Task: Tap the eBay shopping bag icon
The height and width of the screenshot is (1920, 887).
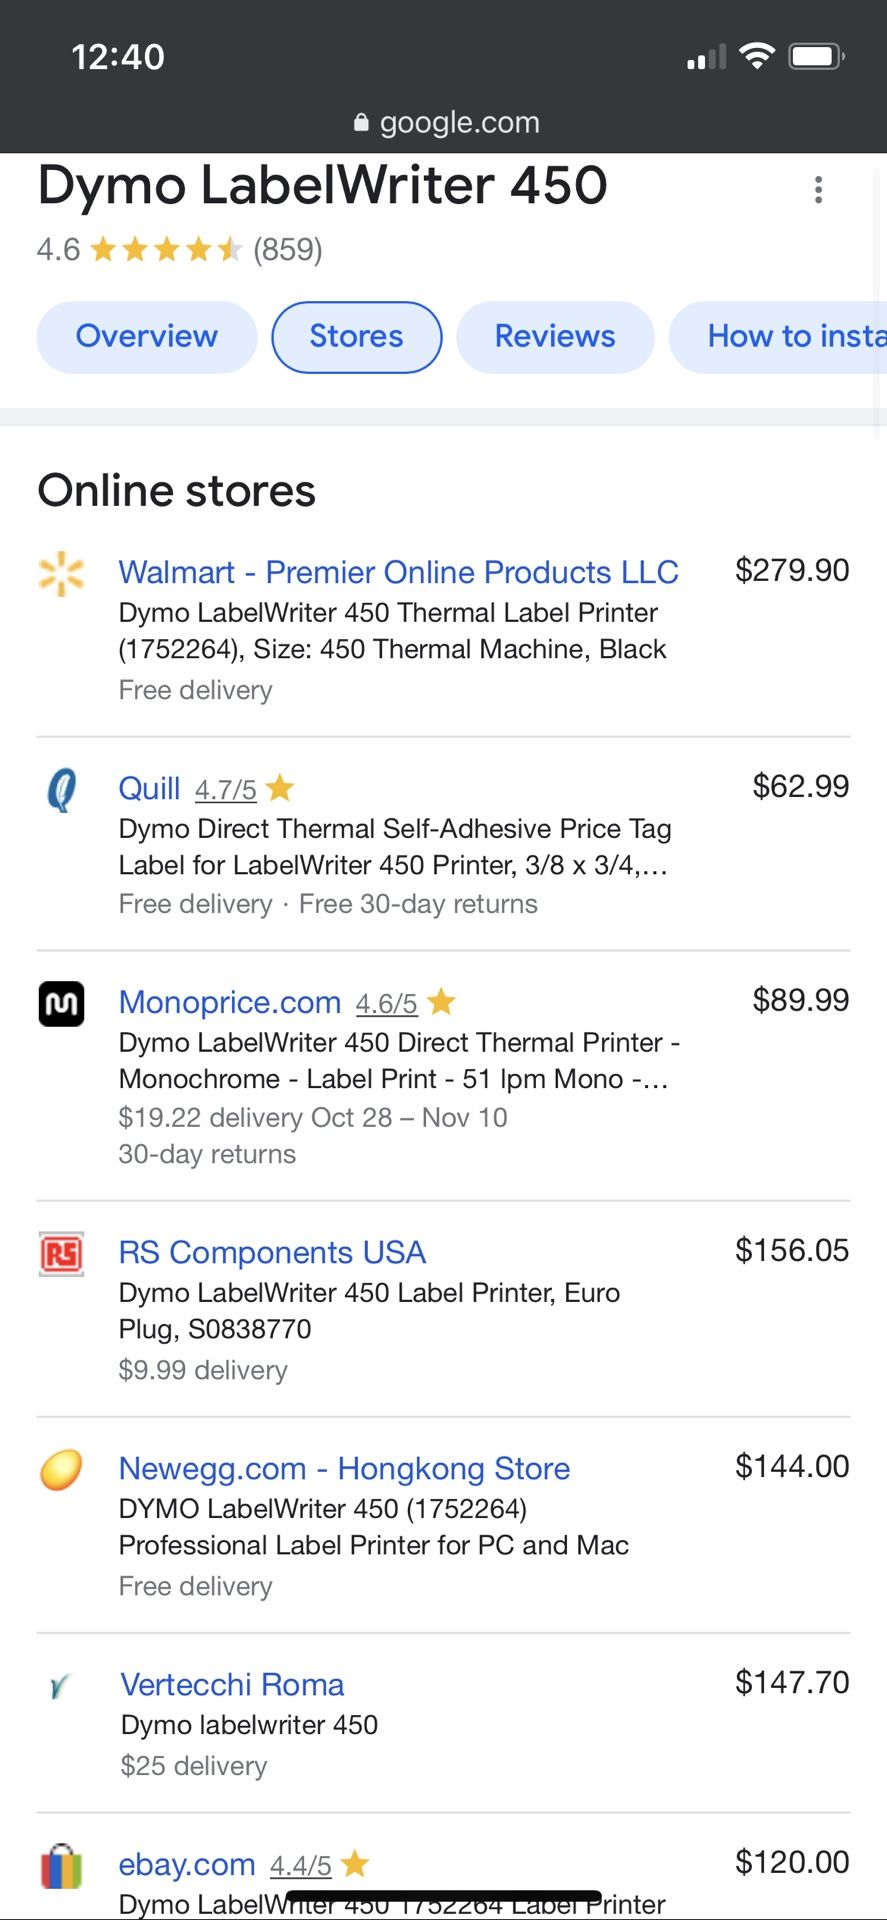Action: point(61,1866)
